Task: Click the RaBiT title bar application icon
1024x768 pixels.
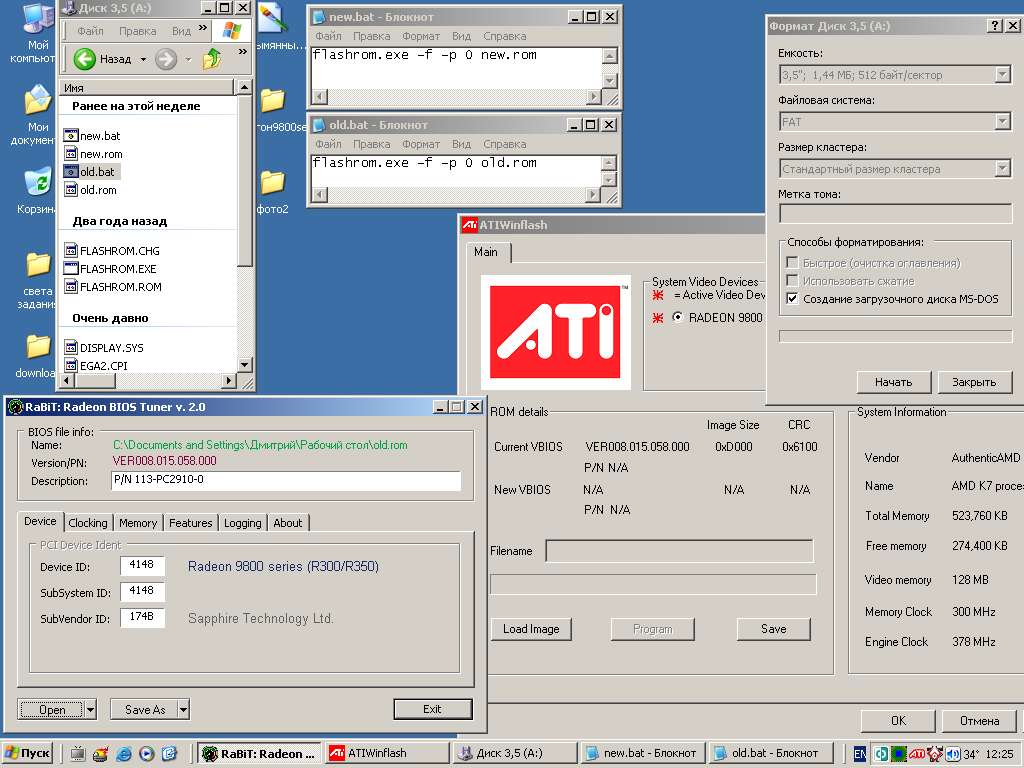Action: pyautogui.click(x=14, y=407)
